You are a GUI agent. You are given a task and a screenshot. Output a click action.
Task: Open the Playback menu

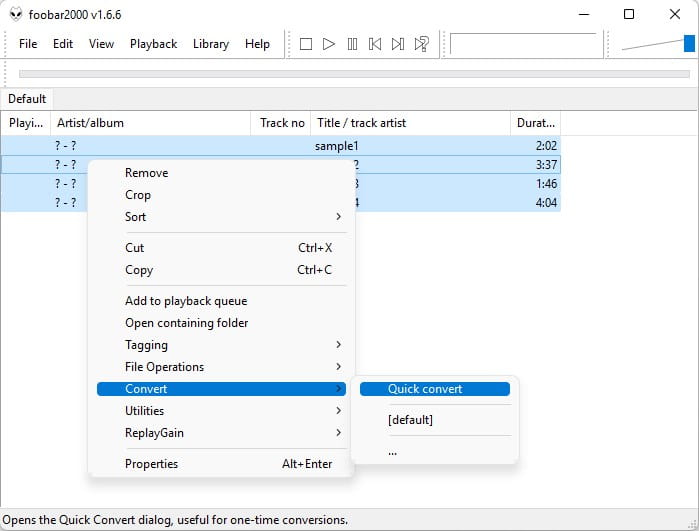(x=153, y=44)
